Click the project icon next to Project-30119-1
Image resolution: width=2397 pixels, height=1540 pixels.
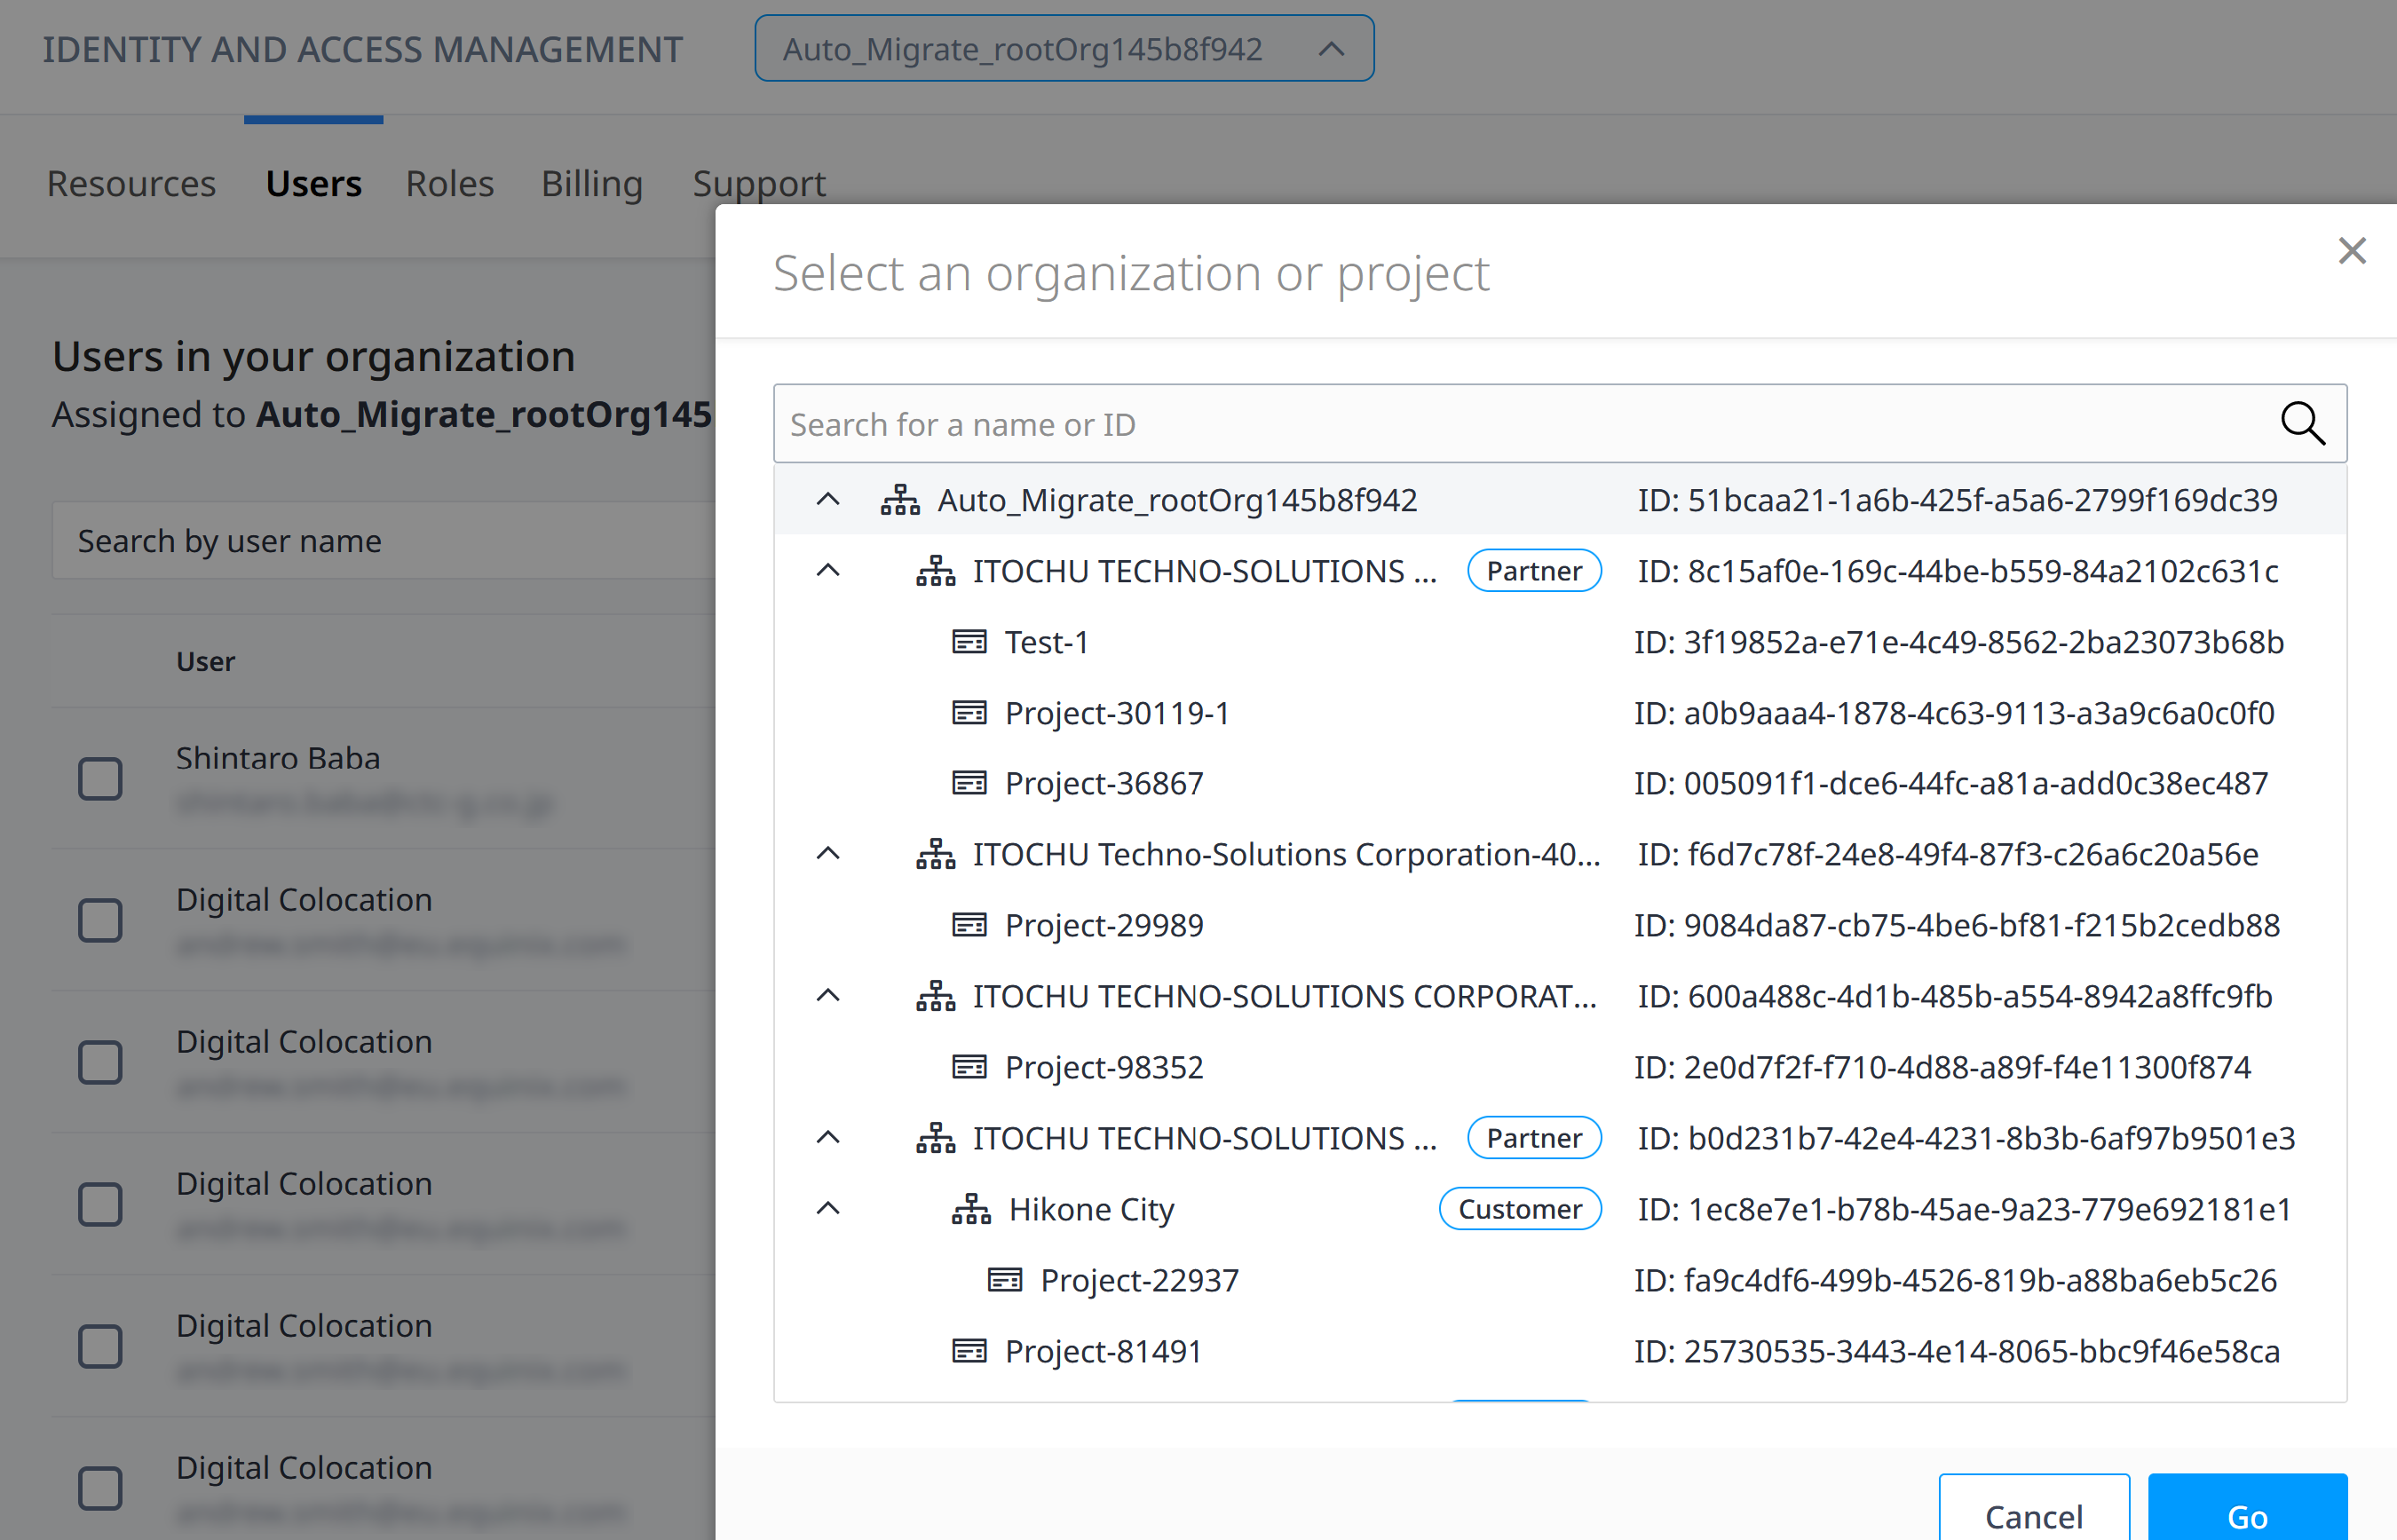tap(969, 712)
